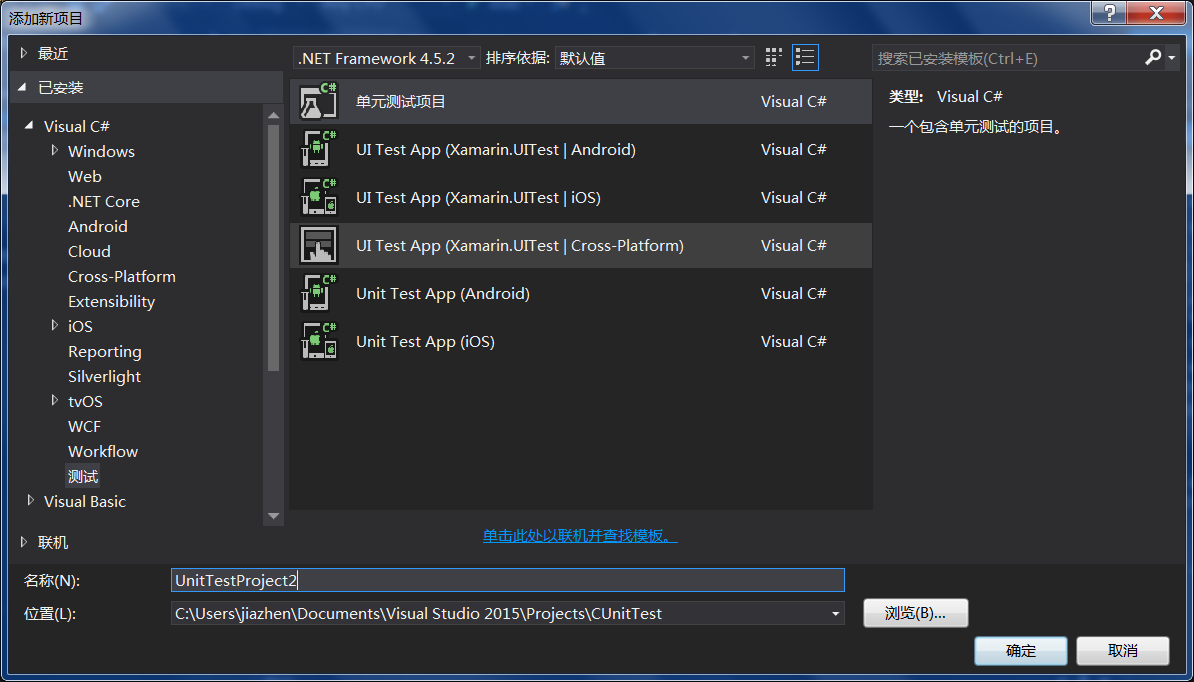
Task: Click the UI Test App iOS template icon
Action: pos(318,197)
